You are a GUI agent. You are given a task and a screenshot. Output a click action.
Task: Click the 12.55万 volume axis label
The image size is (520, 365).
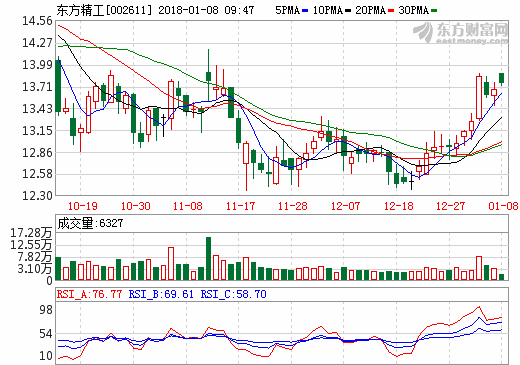pos(31,245)
